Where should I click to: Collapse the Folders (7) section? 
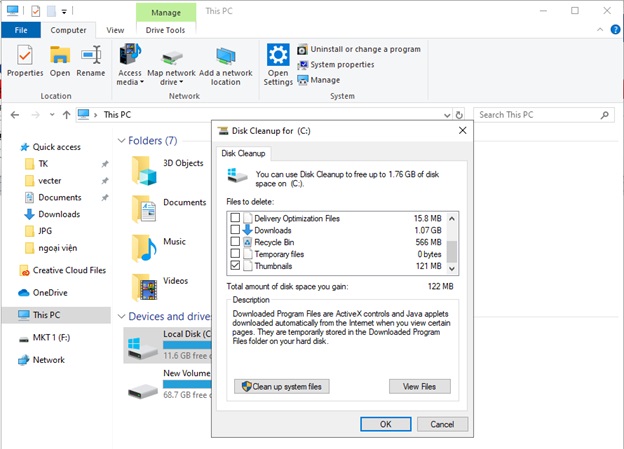pyautogui.click(x=121, y=141)
